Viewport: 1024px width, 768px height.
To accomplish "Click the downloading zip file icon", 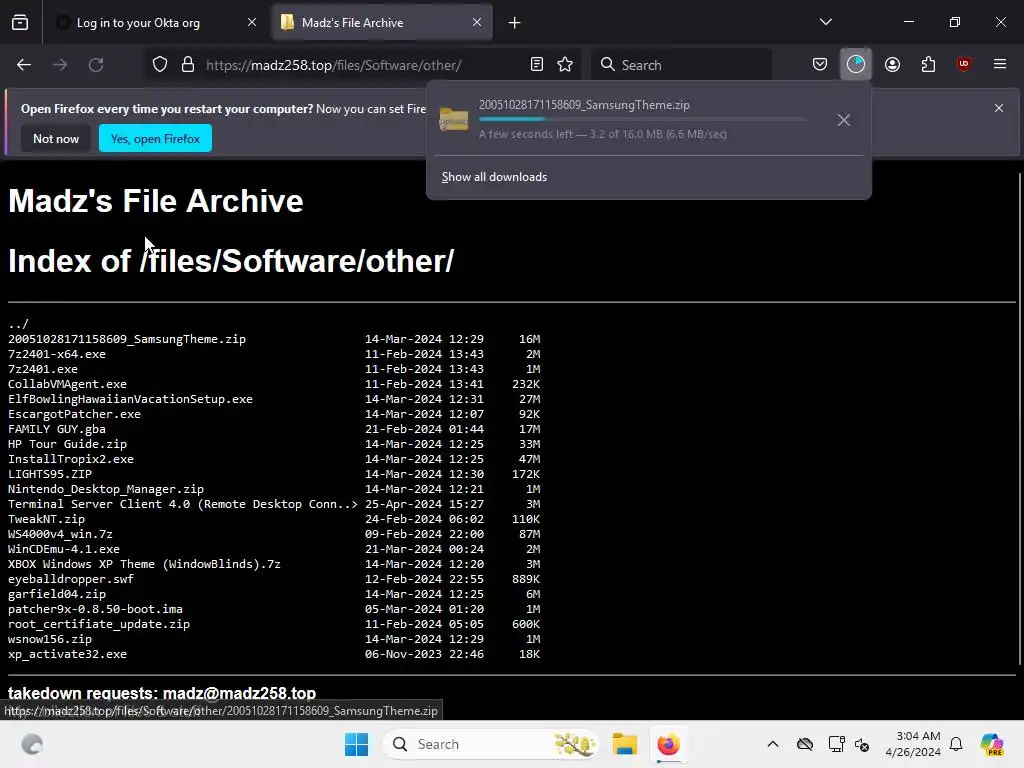I will [454, 120].
